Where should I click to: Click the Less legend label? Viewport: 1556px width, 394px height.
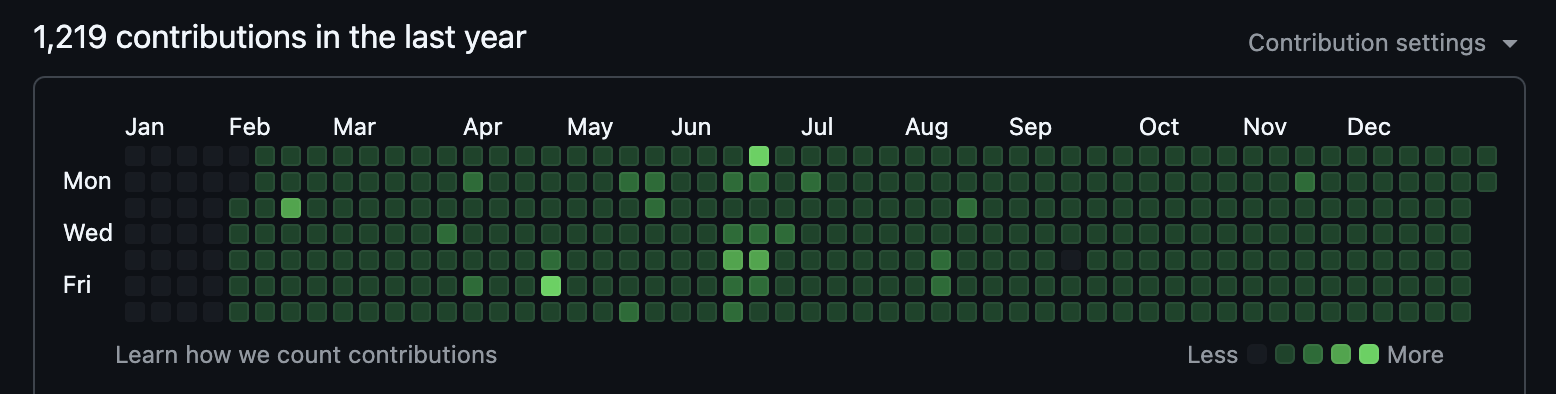pyautogui.click(x=1212, y=355)
